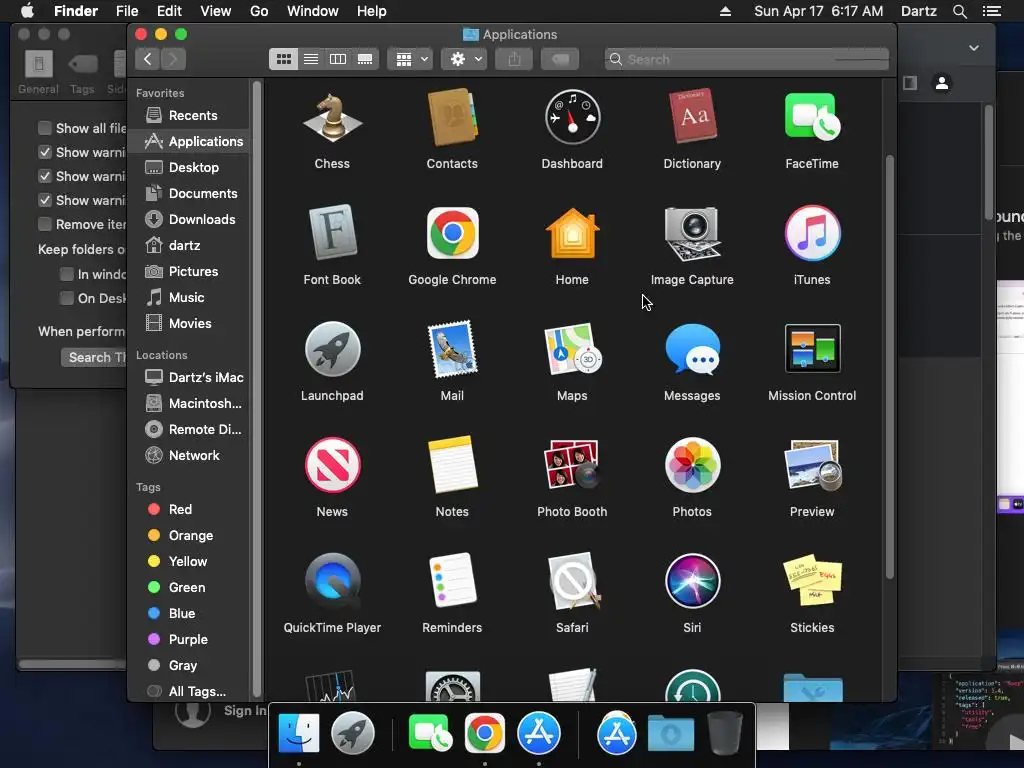Select the Stickies app icon
This screenshot has height=768, width=1024.
click(812, 581)
